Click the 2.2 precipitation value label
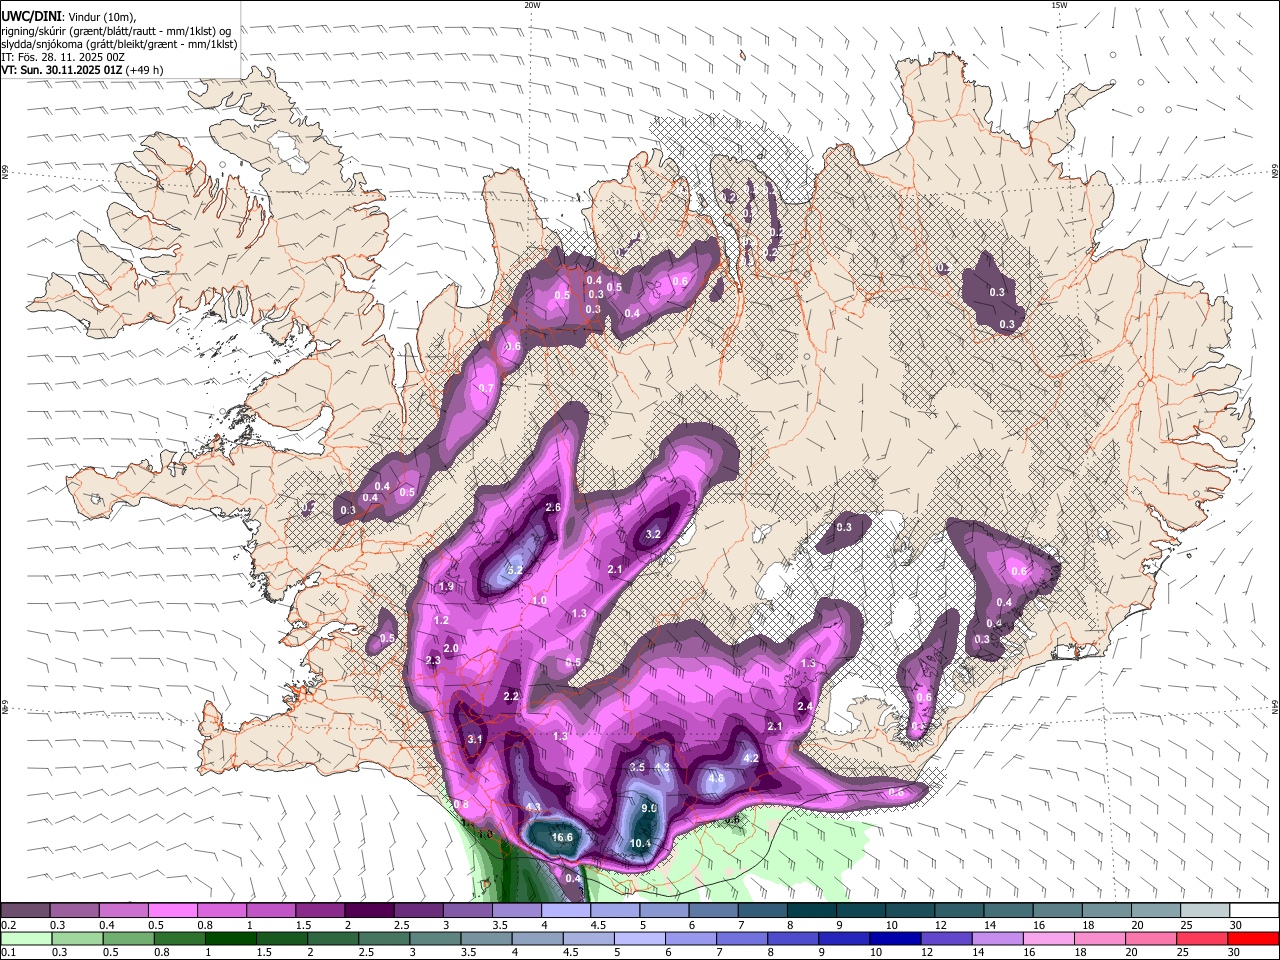 click(511, 696)
